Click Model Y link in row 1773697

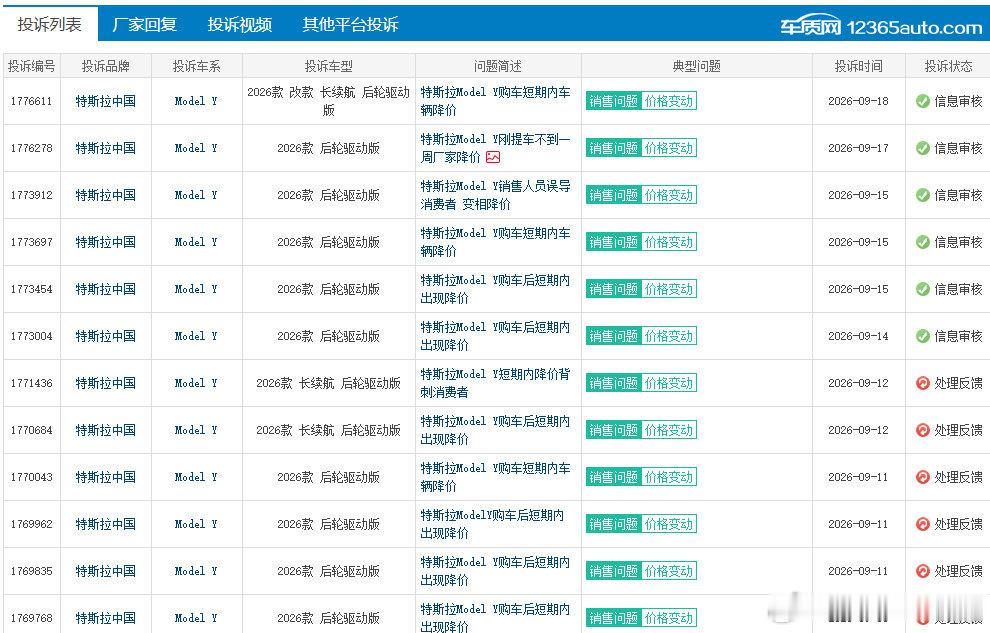coord(196,242)
